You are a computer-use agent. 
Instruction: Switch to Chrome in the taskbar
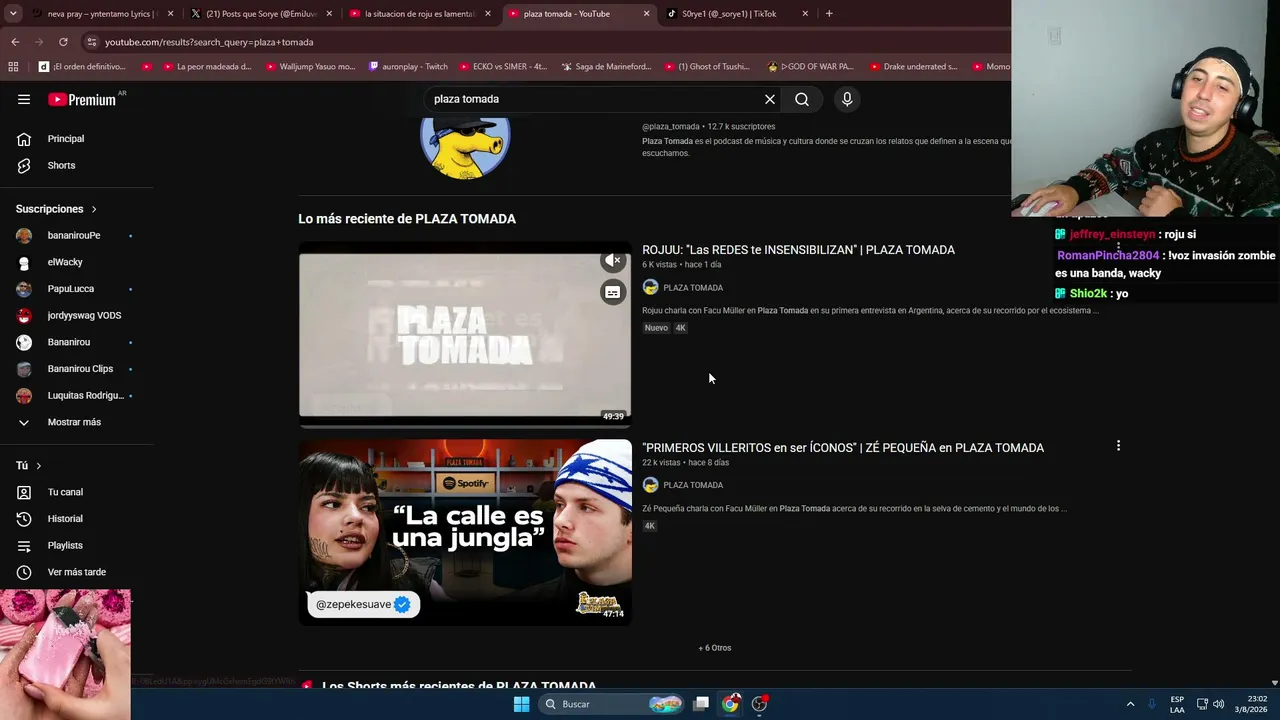pyautogui.click(x=730, y=704)
